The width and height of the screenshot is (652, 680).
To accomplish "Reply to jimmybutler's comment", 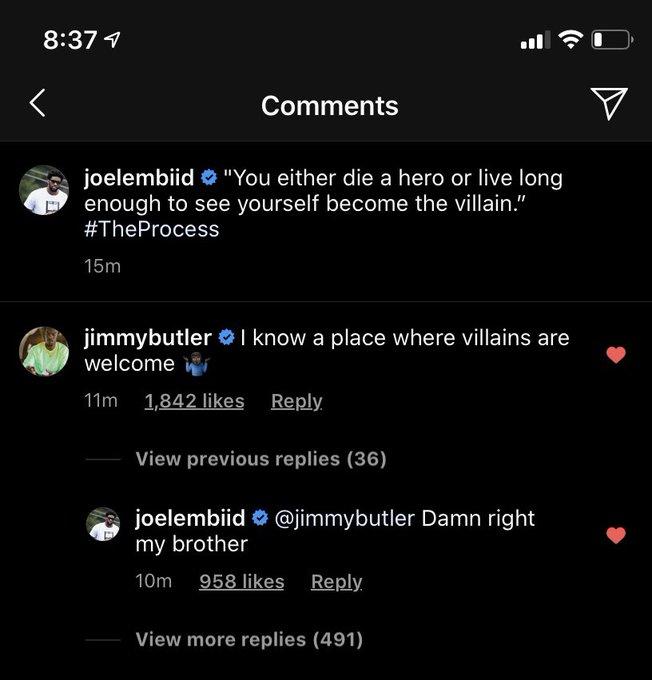I will [296, 401].
